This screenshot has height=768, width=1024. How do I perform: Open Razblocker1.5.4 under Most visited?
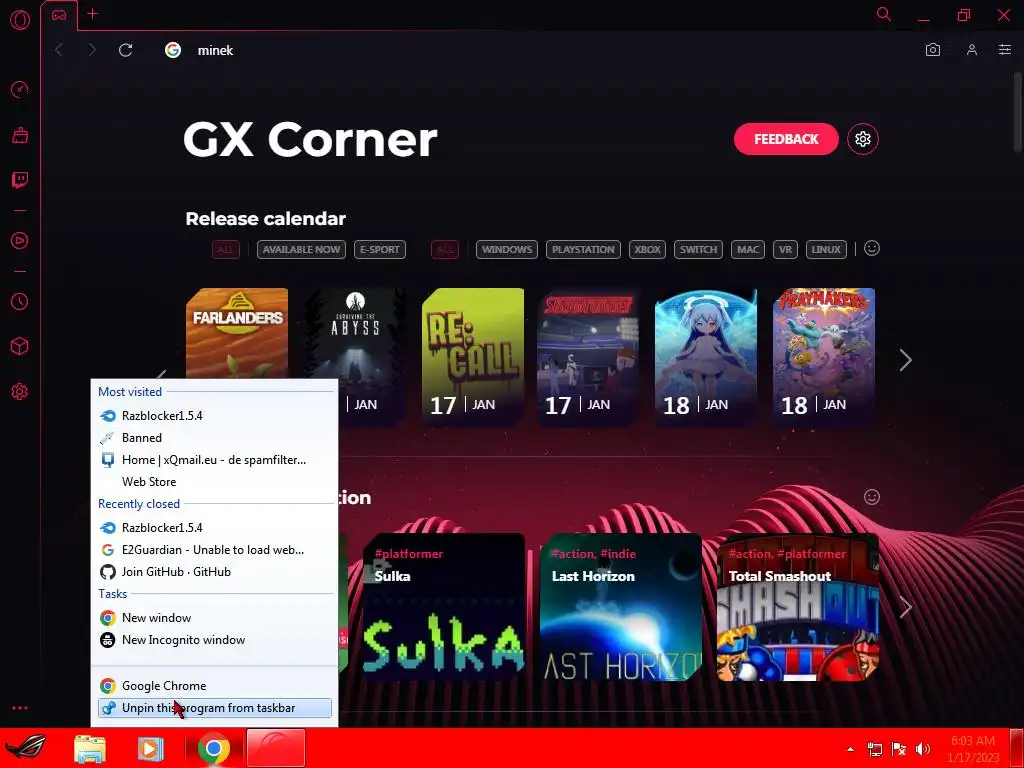click(x=214, y=416)
